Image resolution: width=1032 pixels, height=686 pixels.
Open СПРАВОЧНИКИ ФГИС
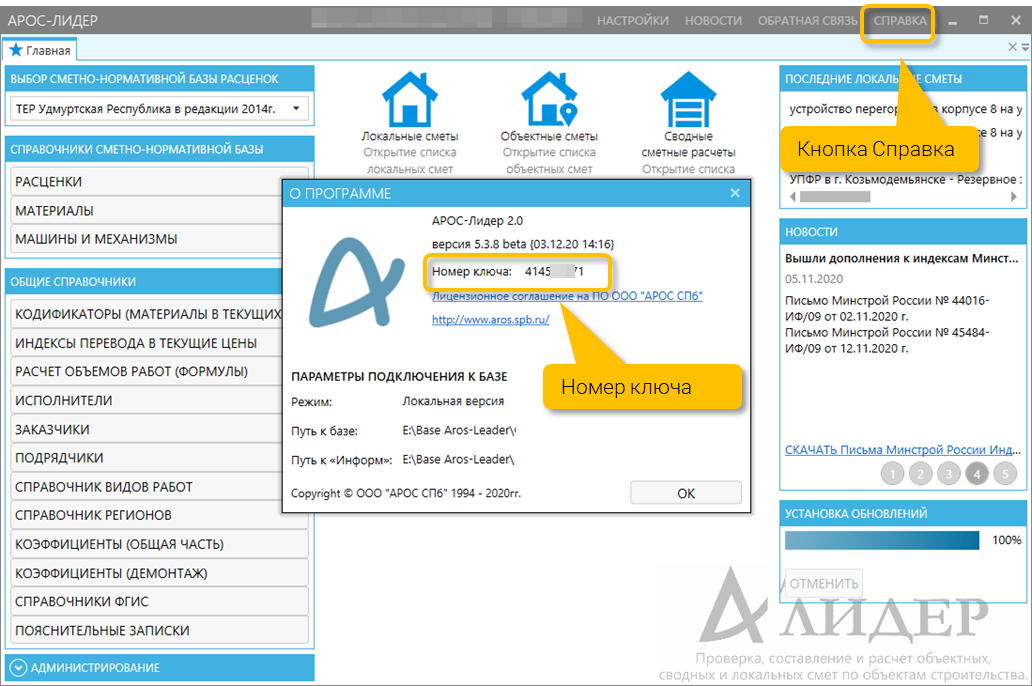click(x=159, y=601)
